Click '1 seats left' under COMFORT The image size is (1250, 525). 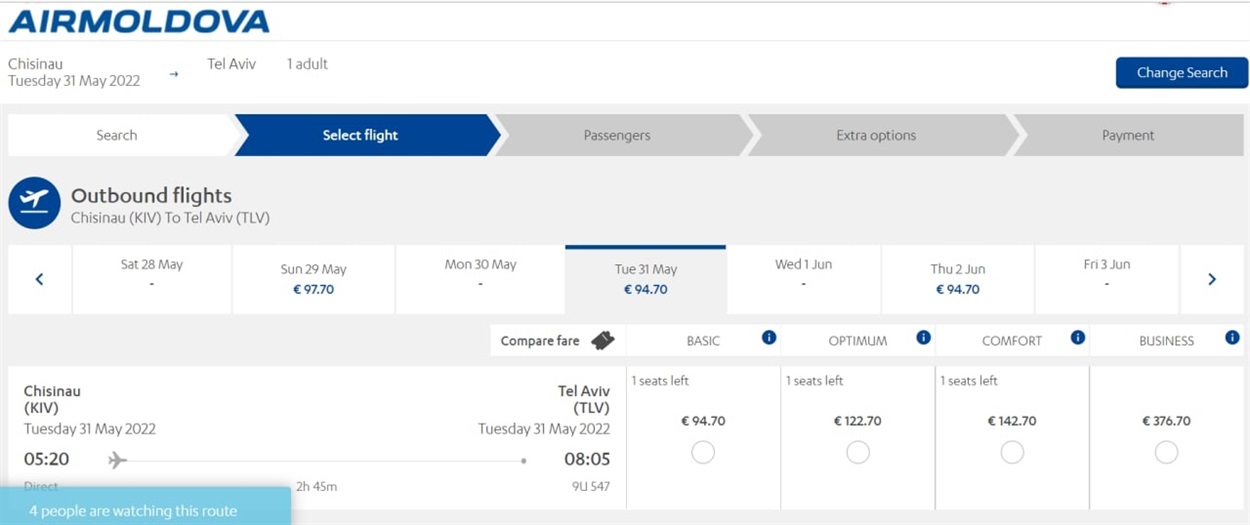pos(969,381)
